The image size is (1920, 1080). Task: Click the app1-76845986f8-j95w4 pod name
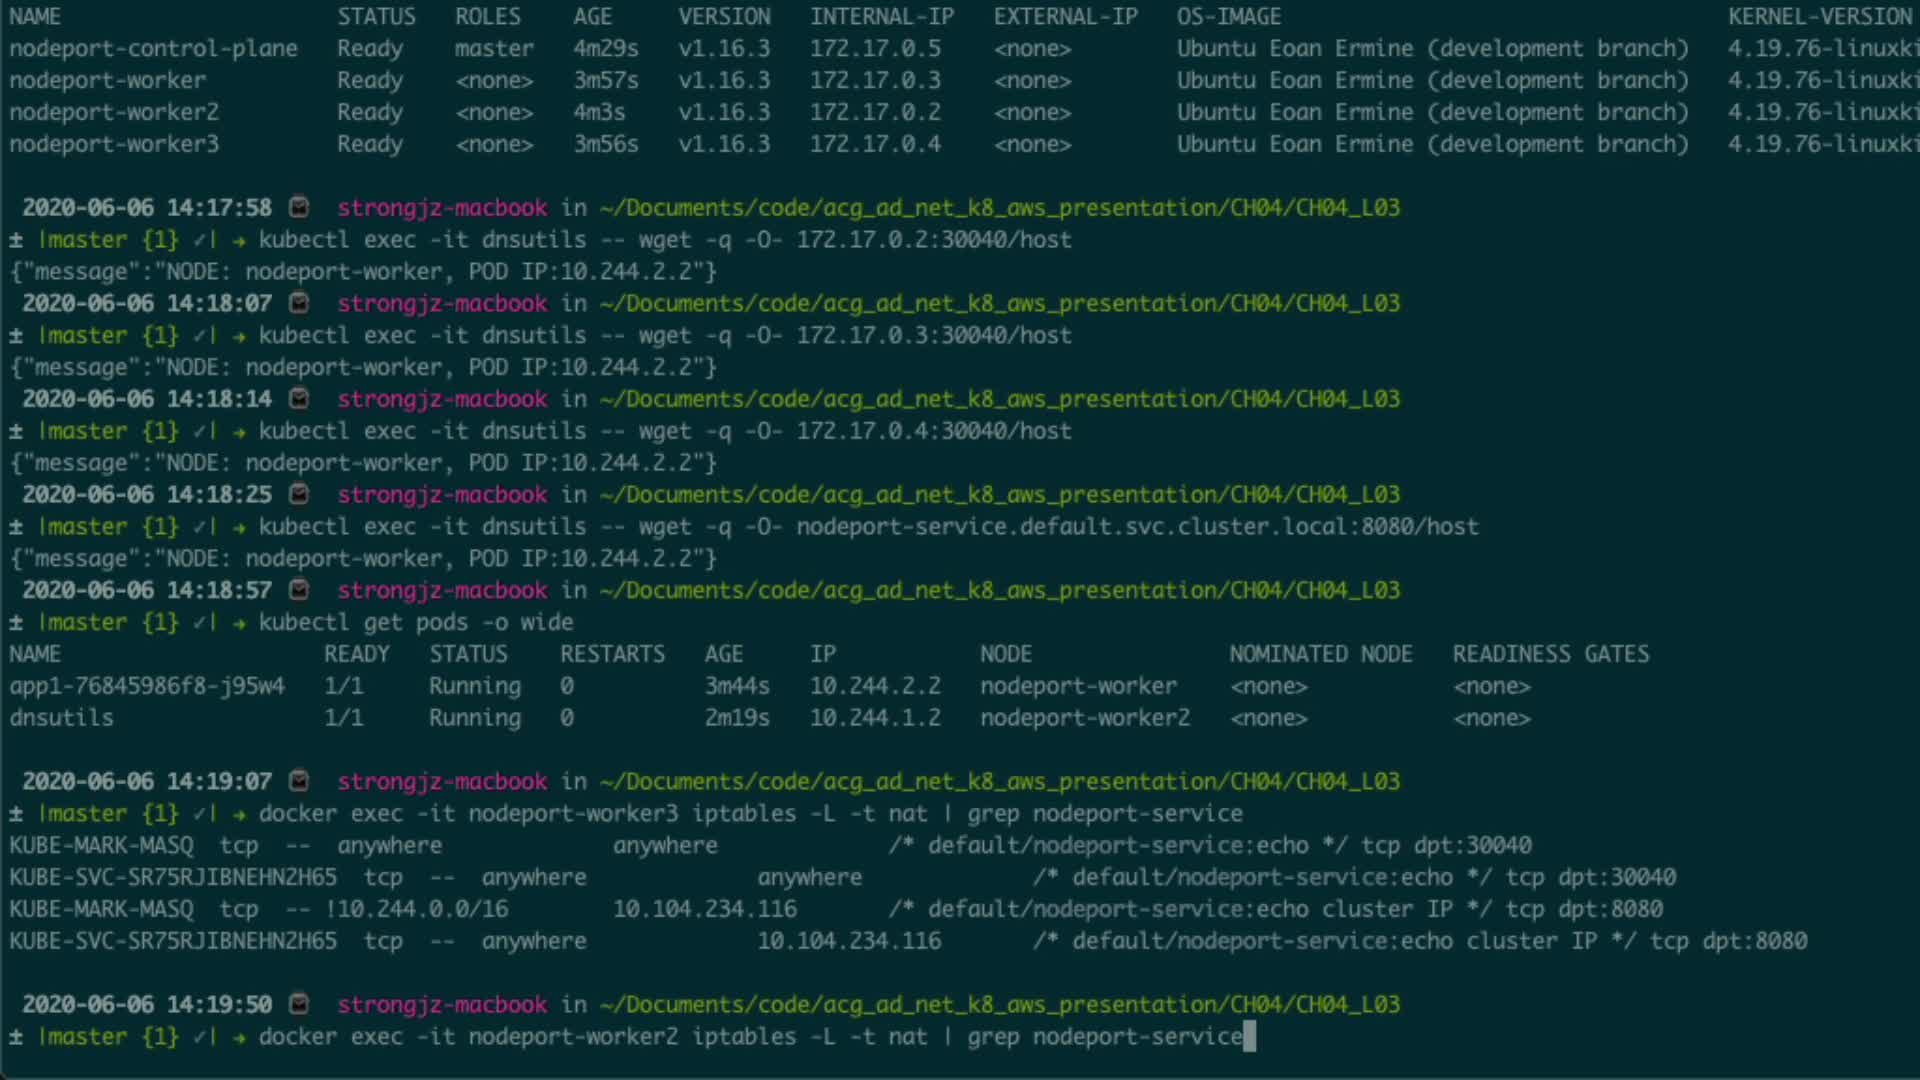147,686
